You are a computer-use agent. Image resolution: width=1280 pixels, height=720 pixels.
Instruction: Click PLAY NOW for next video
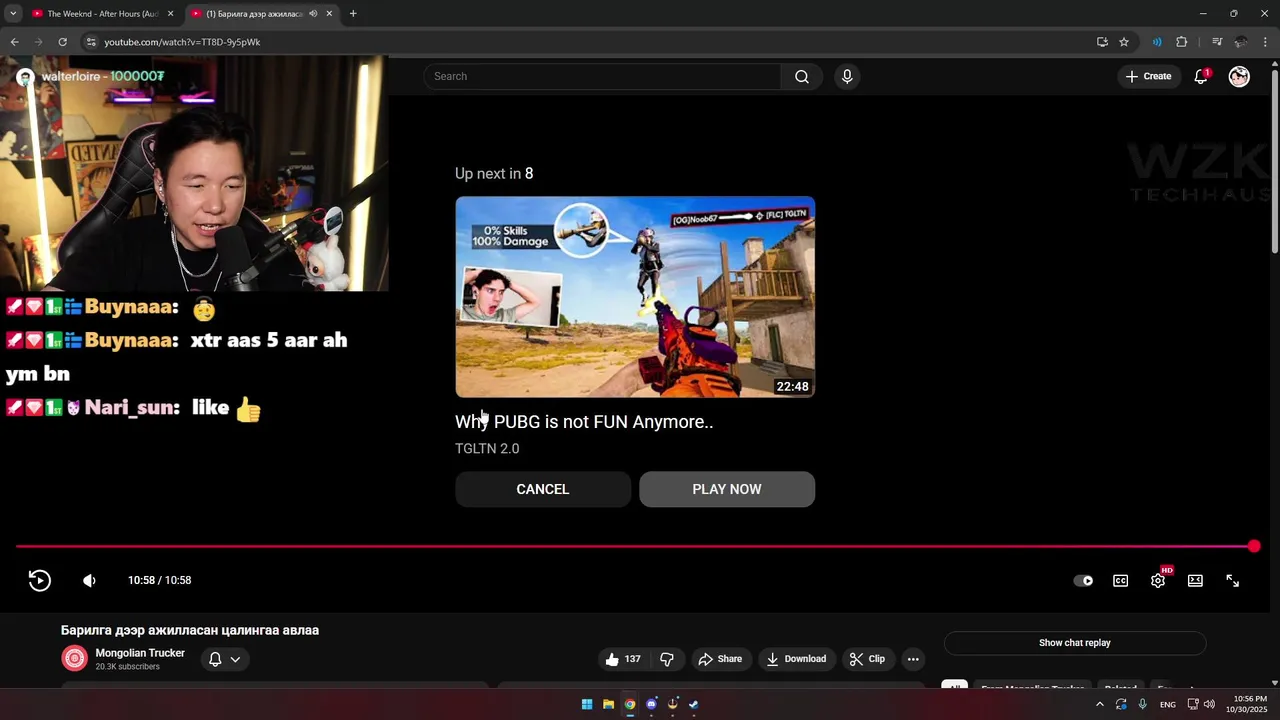click(x=727, y=489)
